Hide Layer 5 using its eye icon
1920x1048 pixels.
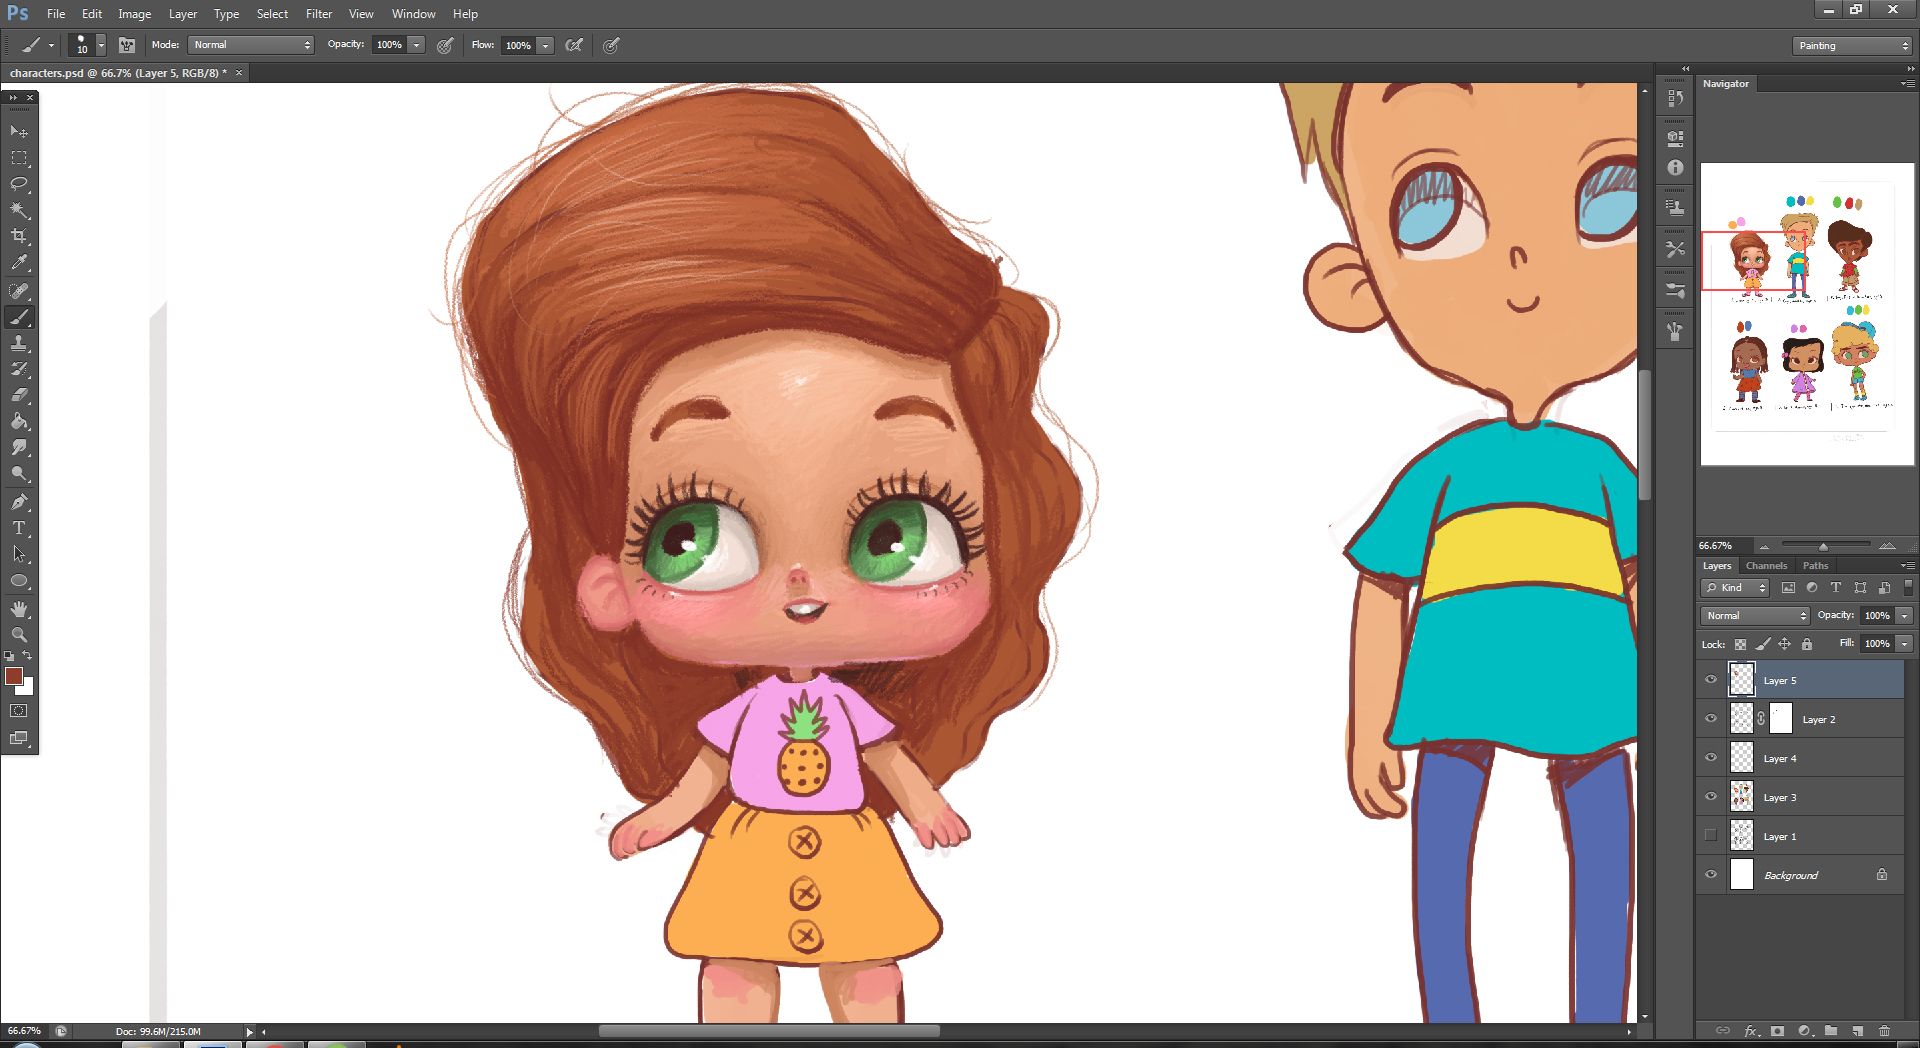click(1711, 680)
